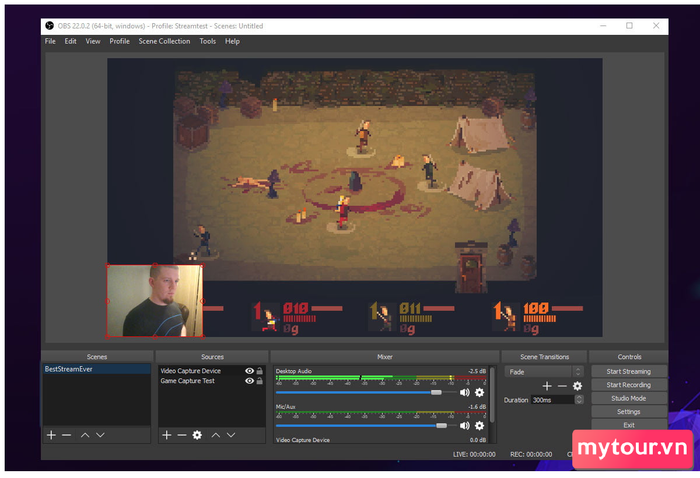Remove scene transition with minus icon

click(562, 386)
